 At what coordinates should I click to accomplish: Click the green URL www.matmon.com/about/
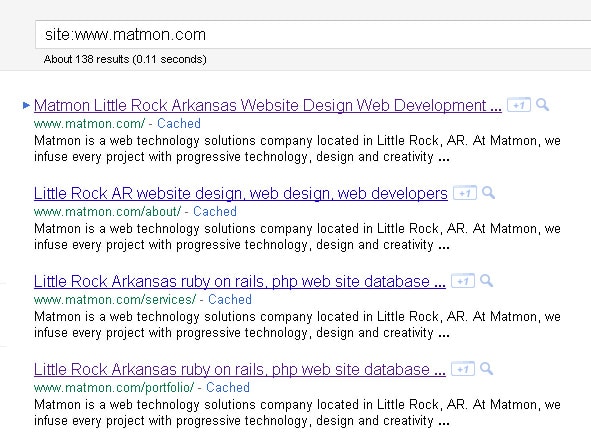pos(107,212)
